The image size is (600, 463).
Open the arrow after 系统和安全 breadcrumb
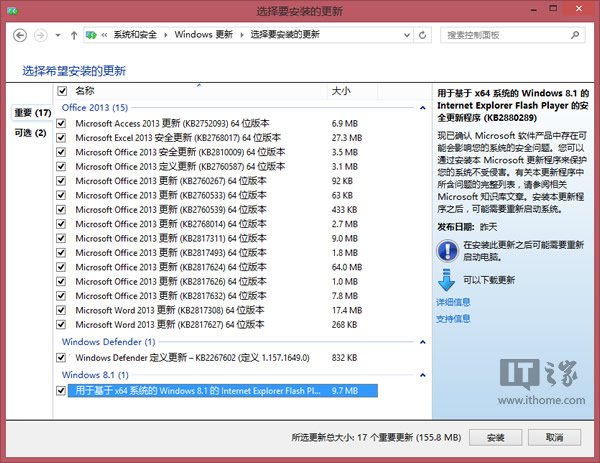click(x=166, y=35)
